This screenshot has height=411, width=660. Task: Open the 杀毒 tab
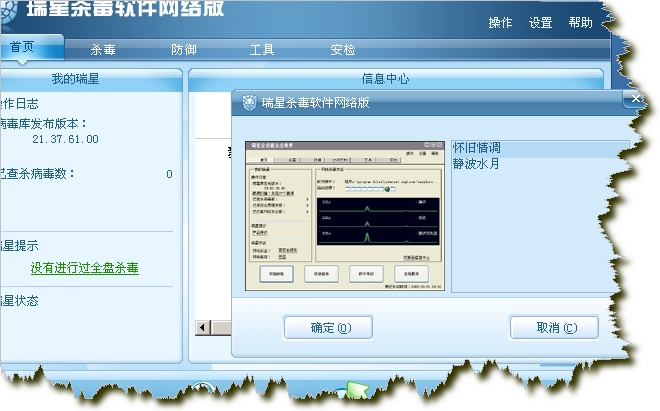coord(103,50)
